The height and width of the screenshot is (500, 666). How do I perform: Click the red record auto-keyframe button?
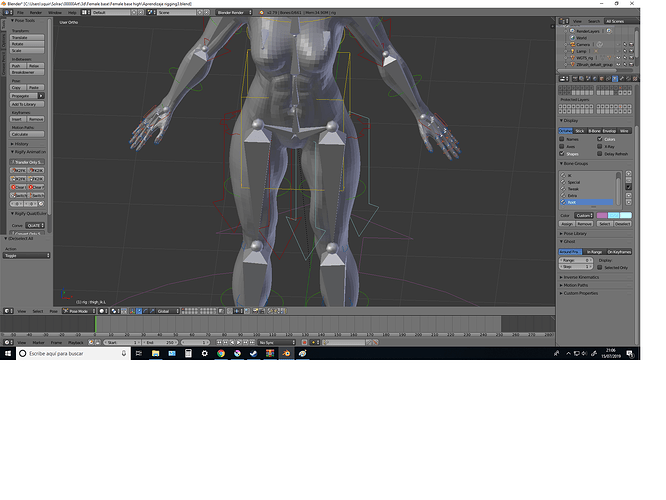(305, 342)
